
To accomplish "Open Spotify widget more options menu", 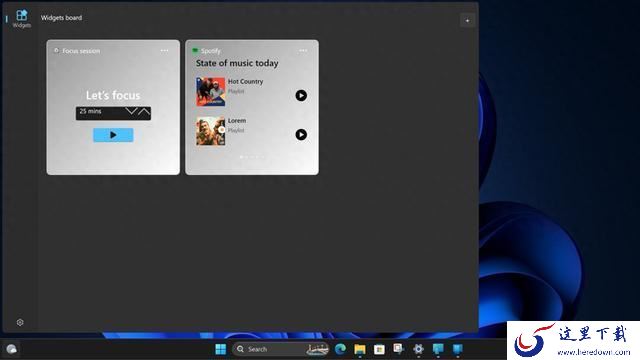I will tap(303, 51).
